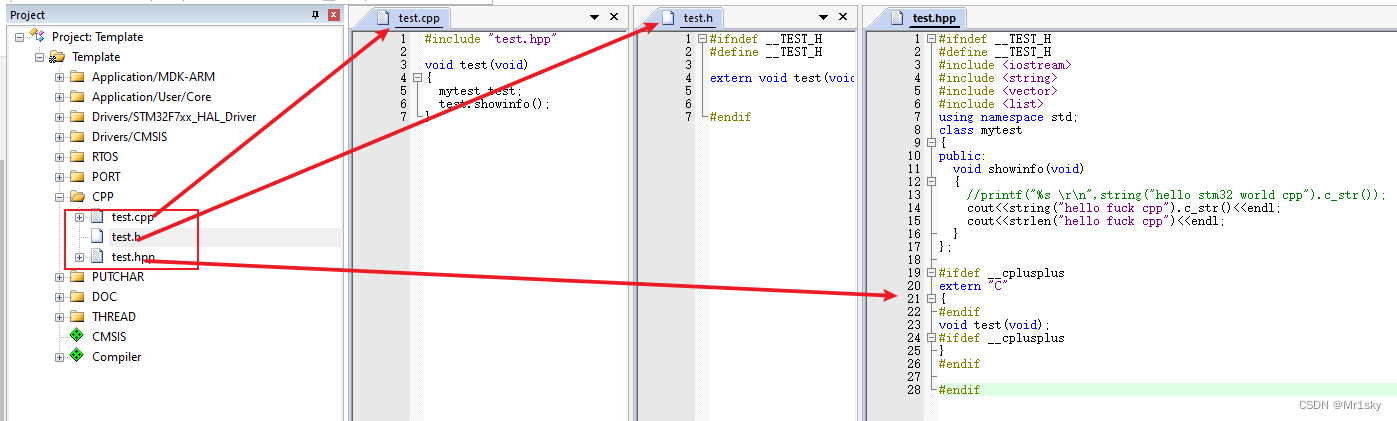Click the green Compiler component icon
The image size is (1397, 421).
coord(77,357)
